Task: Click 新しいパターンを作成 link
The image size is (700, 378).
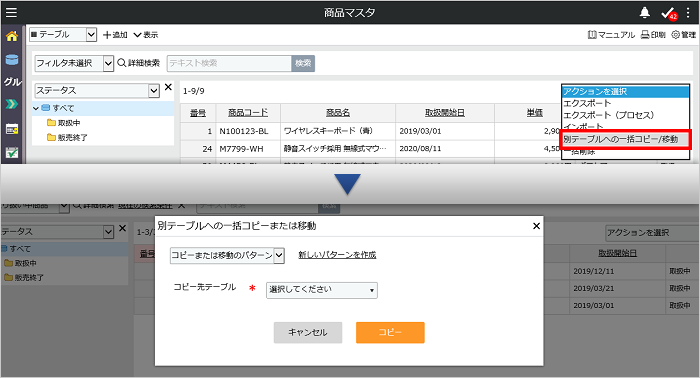Action: [x=337, y=255]
